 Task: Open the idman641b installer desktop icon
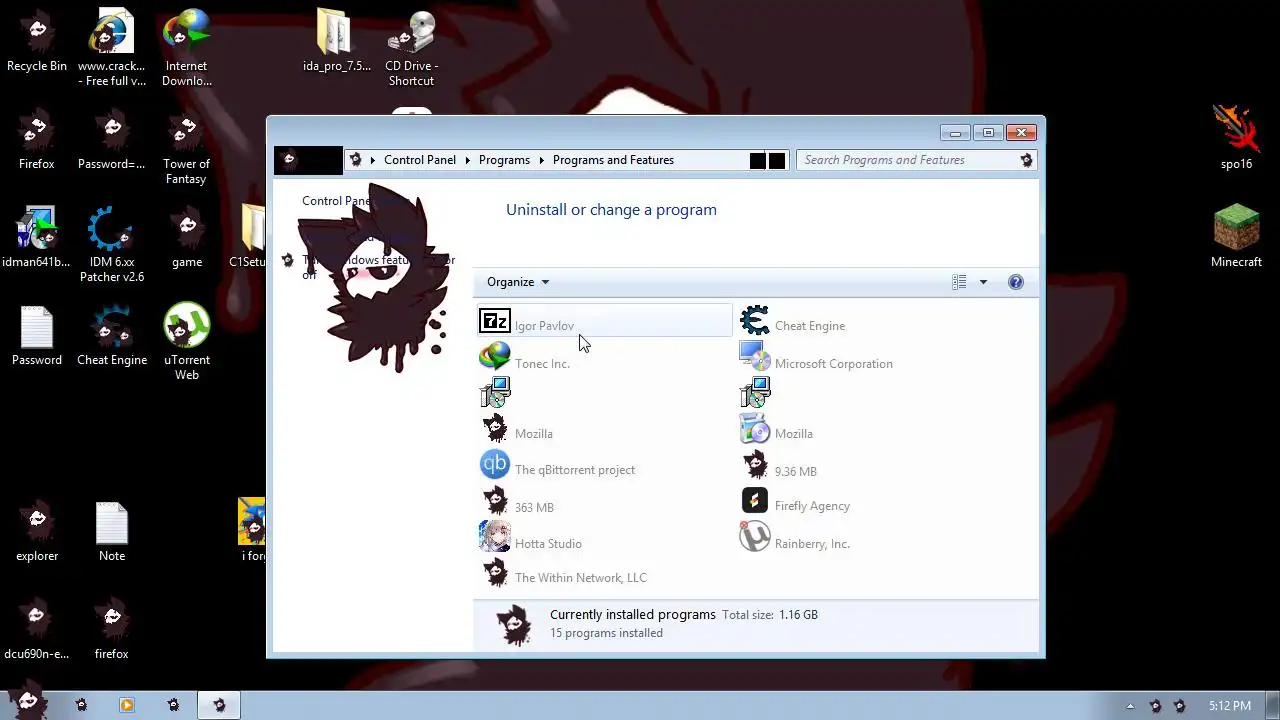point(37,238)
